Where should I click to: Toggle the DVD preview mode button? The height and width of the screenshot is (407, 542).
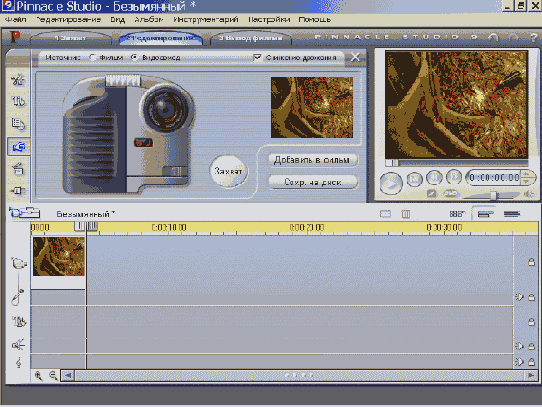[450, 194]
